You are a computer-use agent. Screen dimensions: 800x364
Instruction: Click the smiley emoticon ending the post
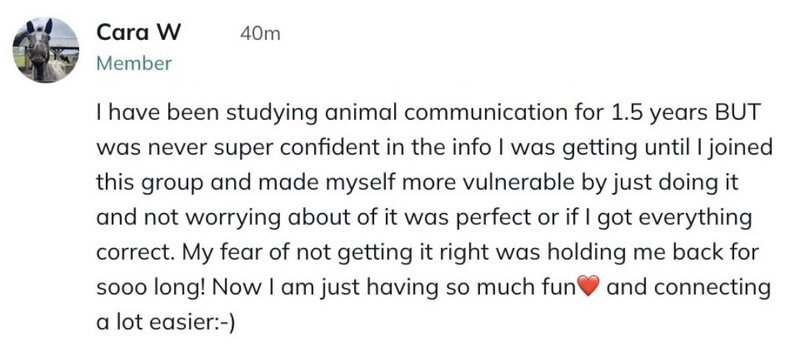[223, 323]
